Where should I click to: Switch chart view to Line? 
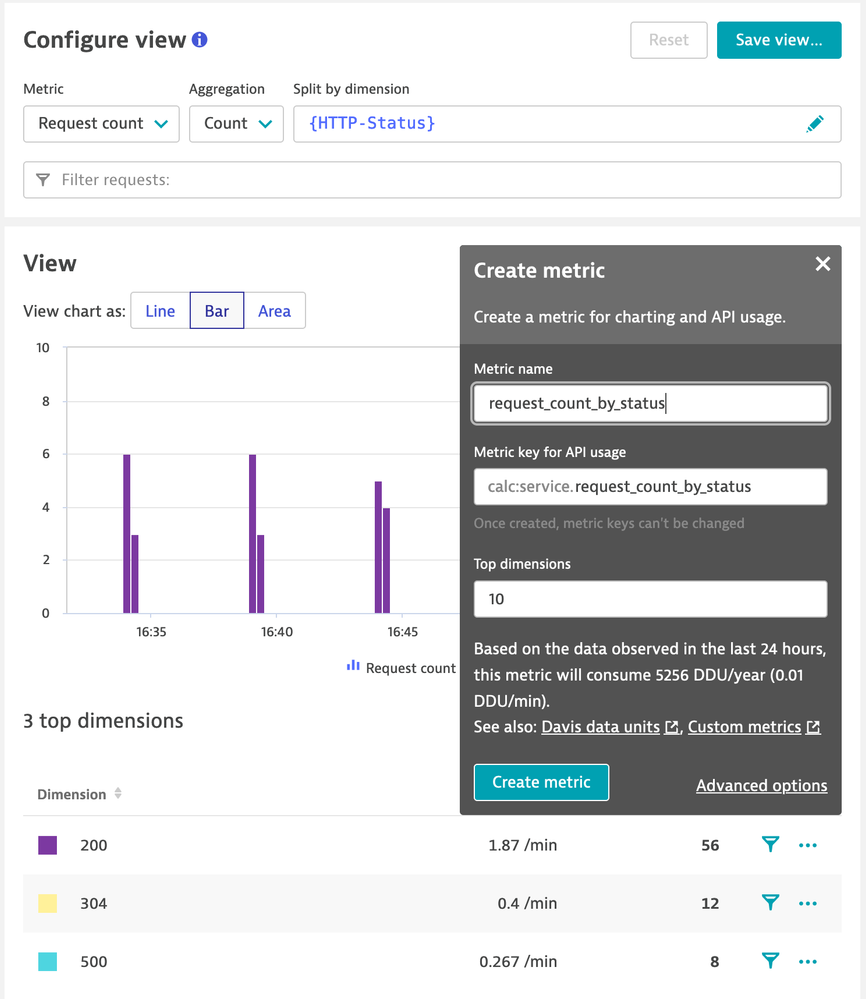point(160,311)
